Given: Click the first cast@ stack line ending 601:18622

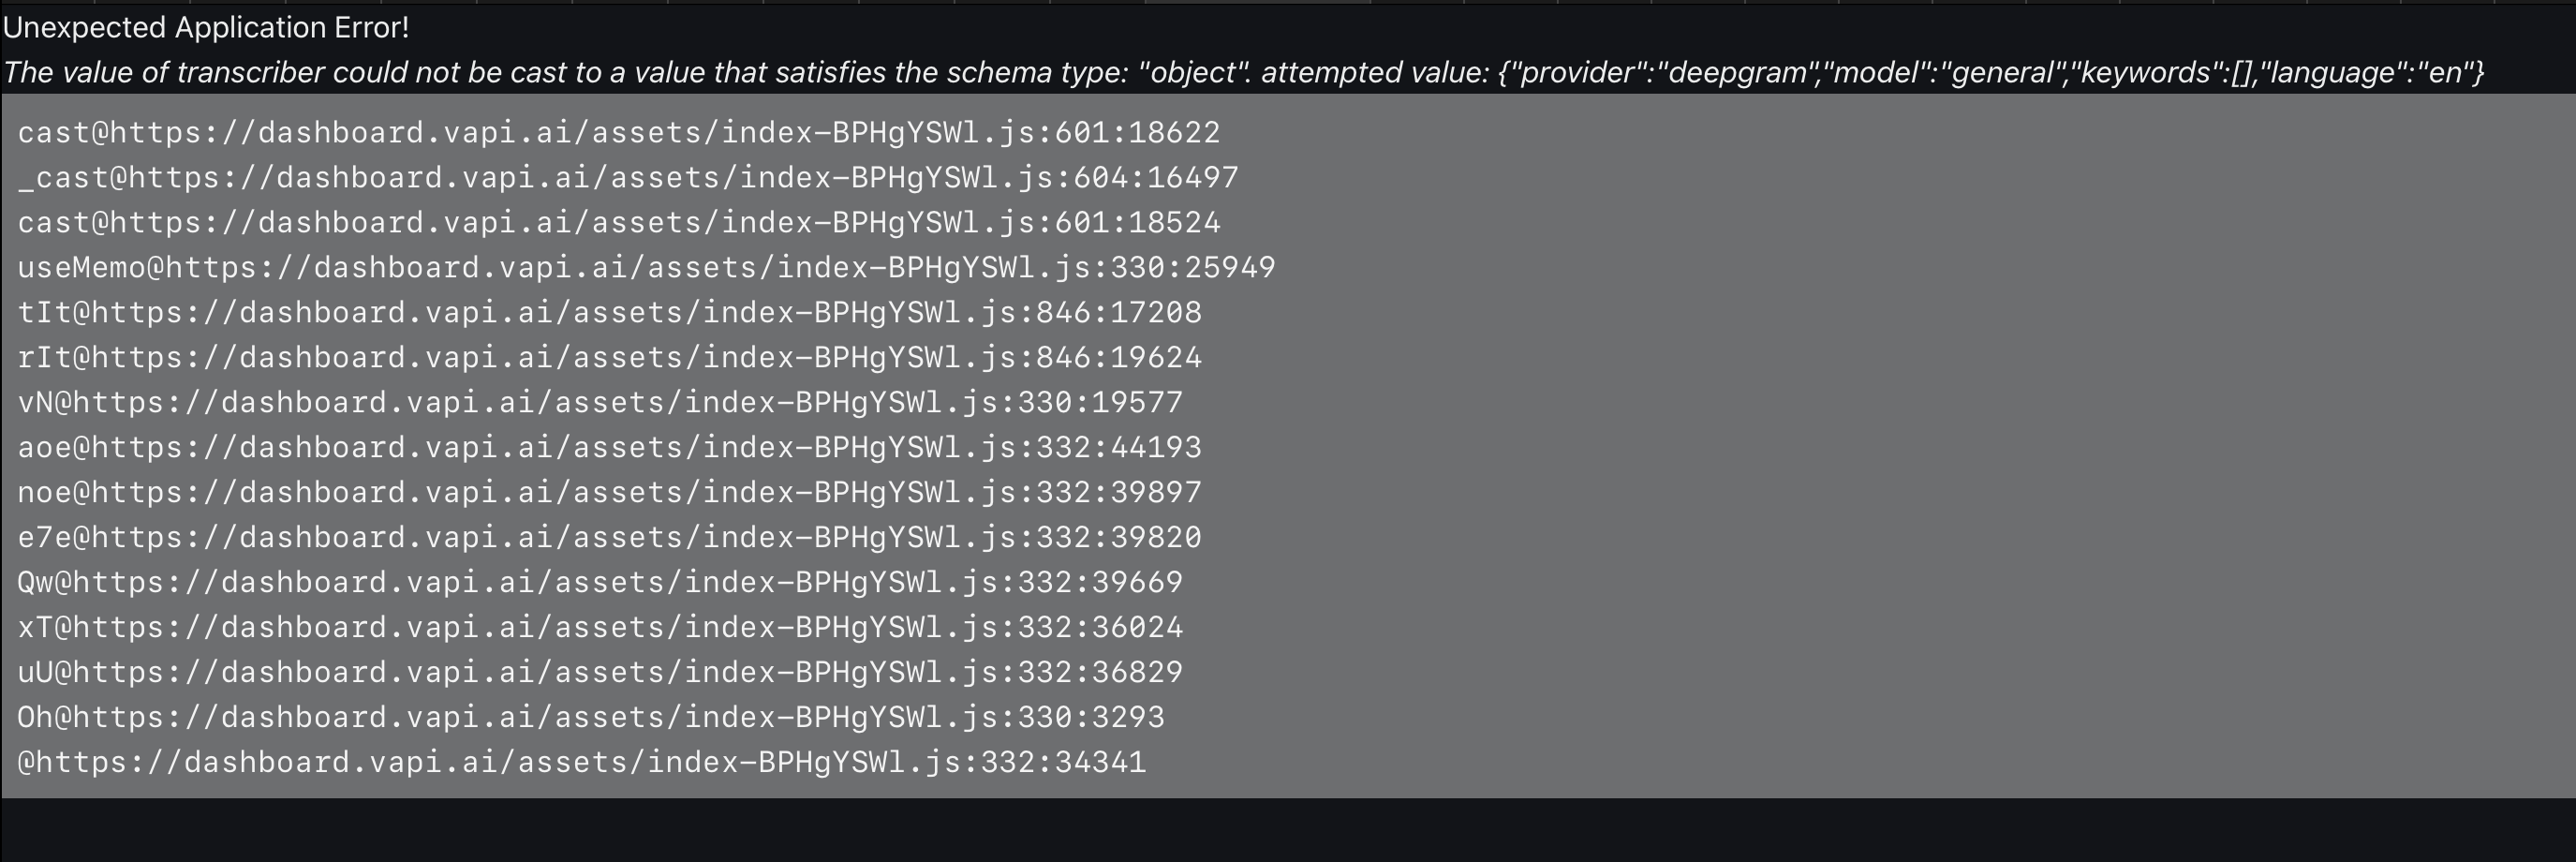Looking at the screenshot, I should pyautogui.click(x=619, y=133).
